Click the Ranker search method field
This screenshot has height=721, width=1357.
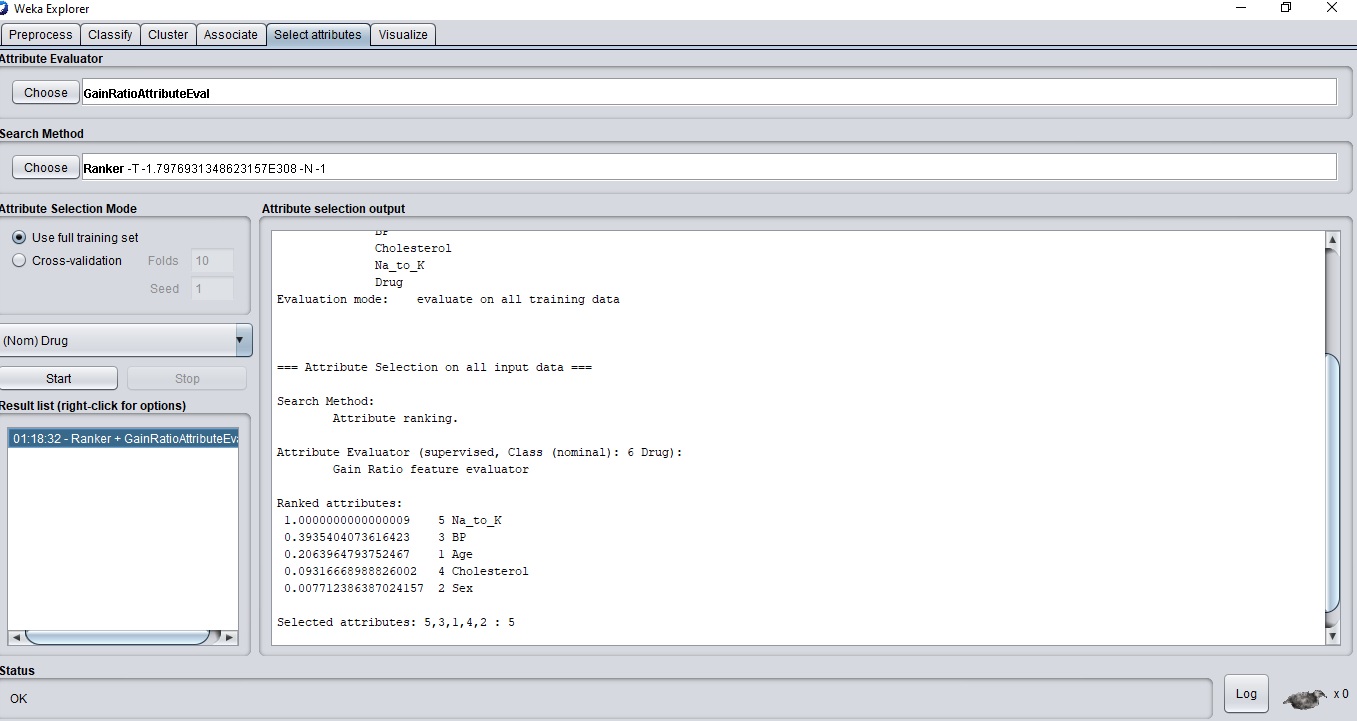(709, 167)
